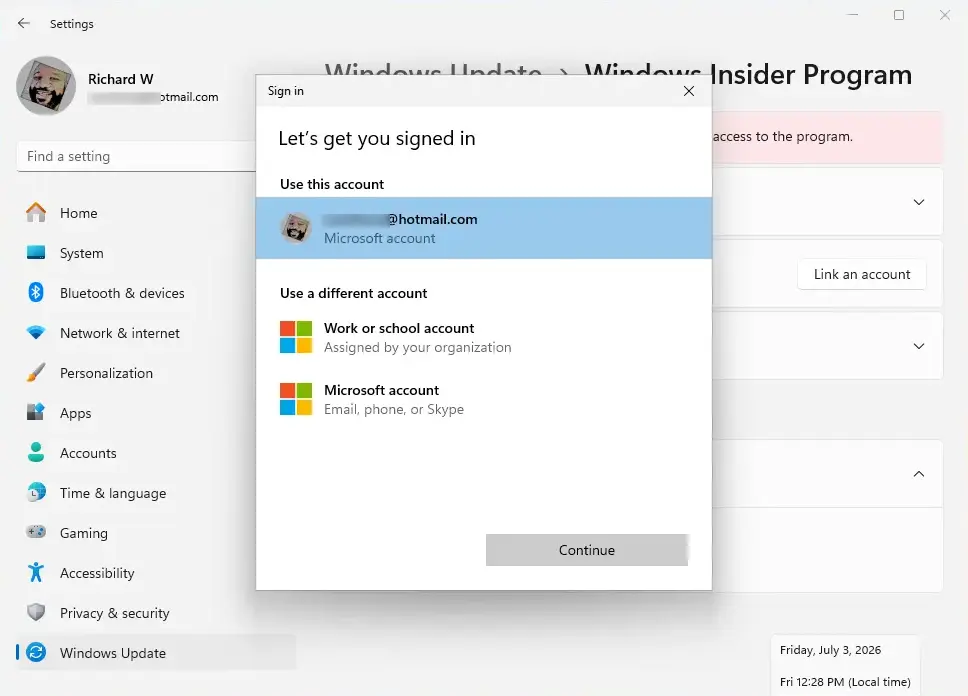Screen dimensions: 968x696
Task: Click the hotmail account avatar in dialog
Action: pyautogui.click(x=296, y=228)
